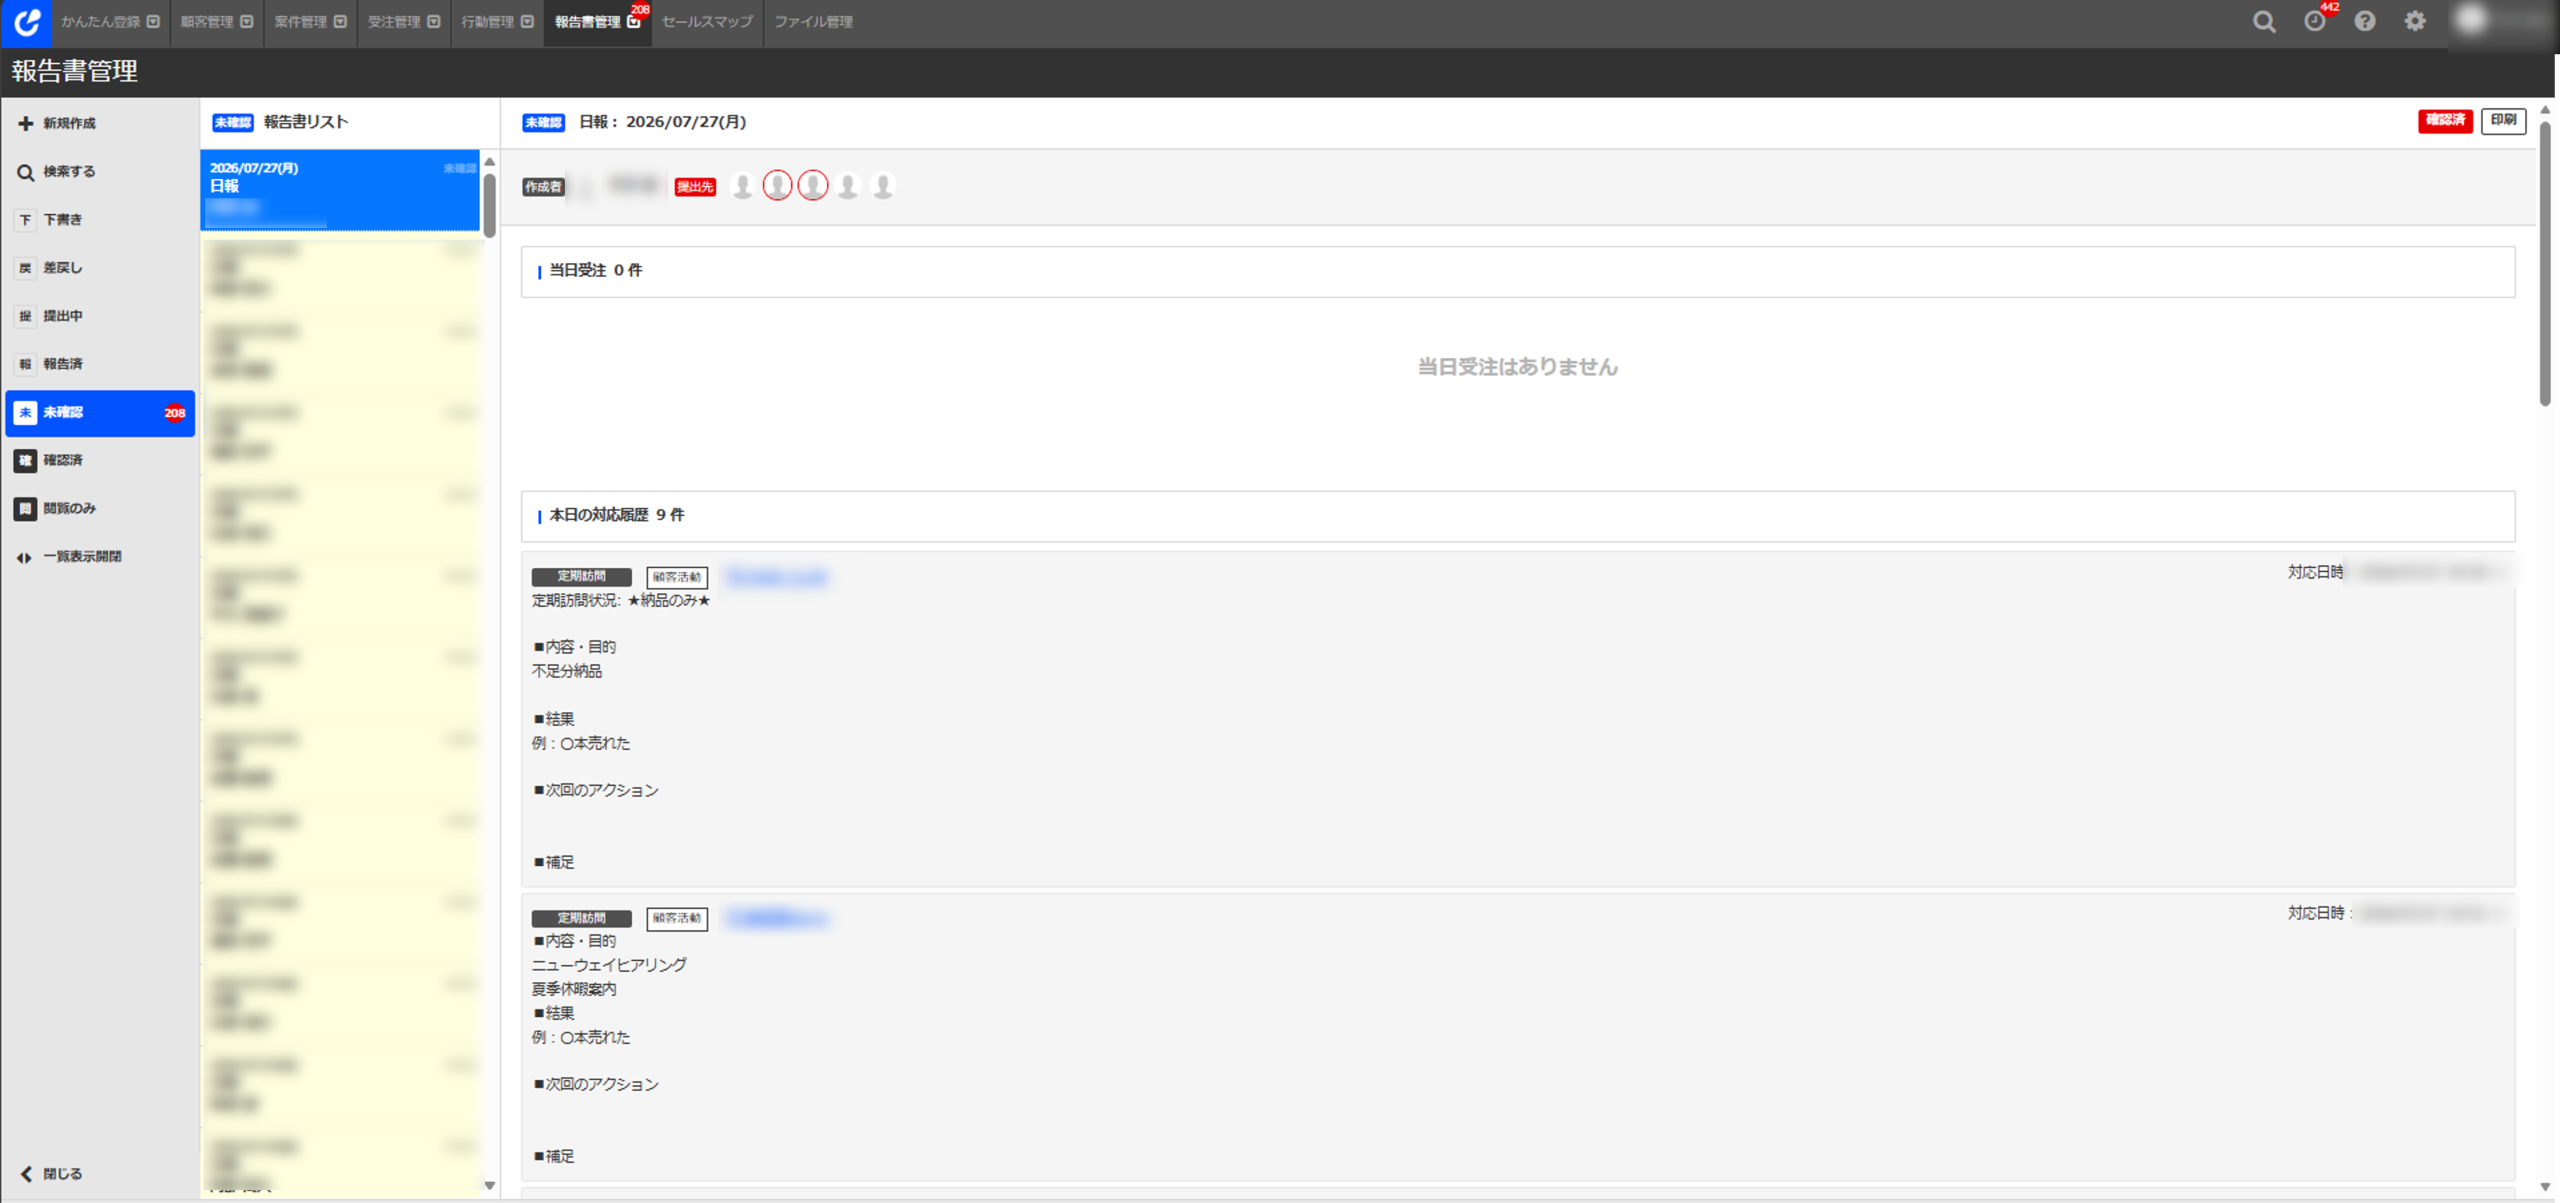Select 下書き in the sidebar
2560x1203 pixels.
pyautogui.click(x=100, y=220)
